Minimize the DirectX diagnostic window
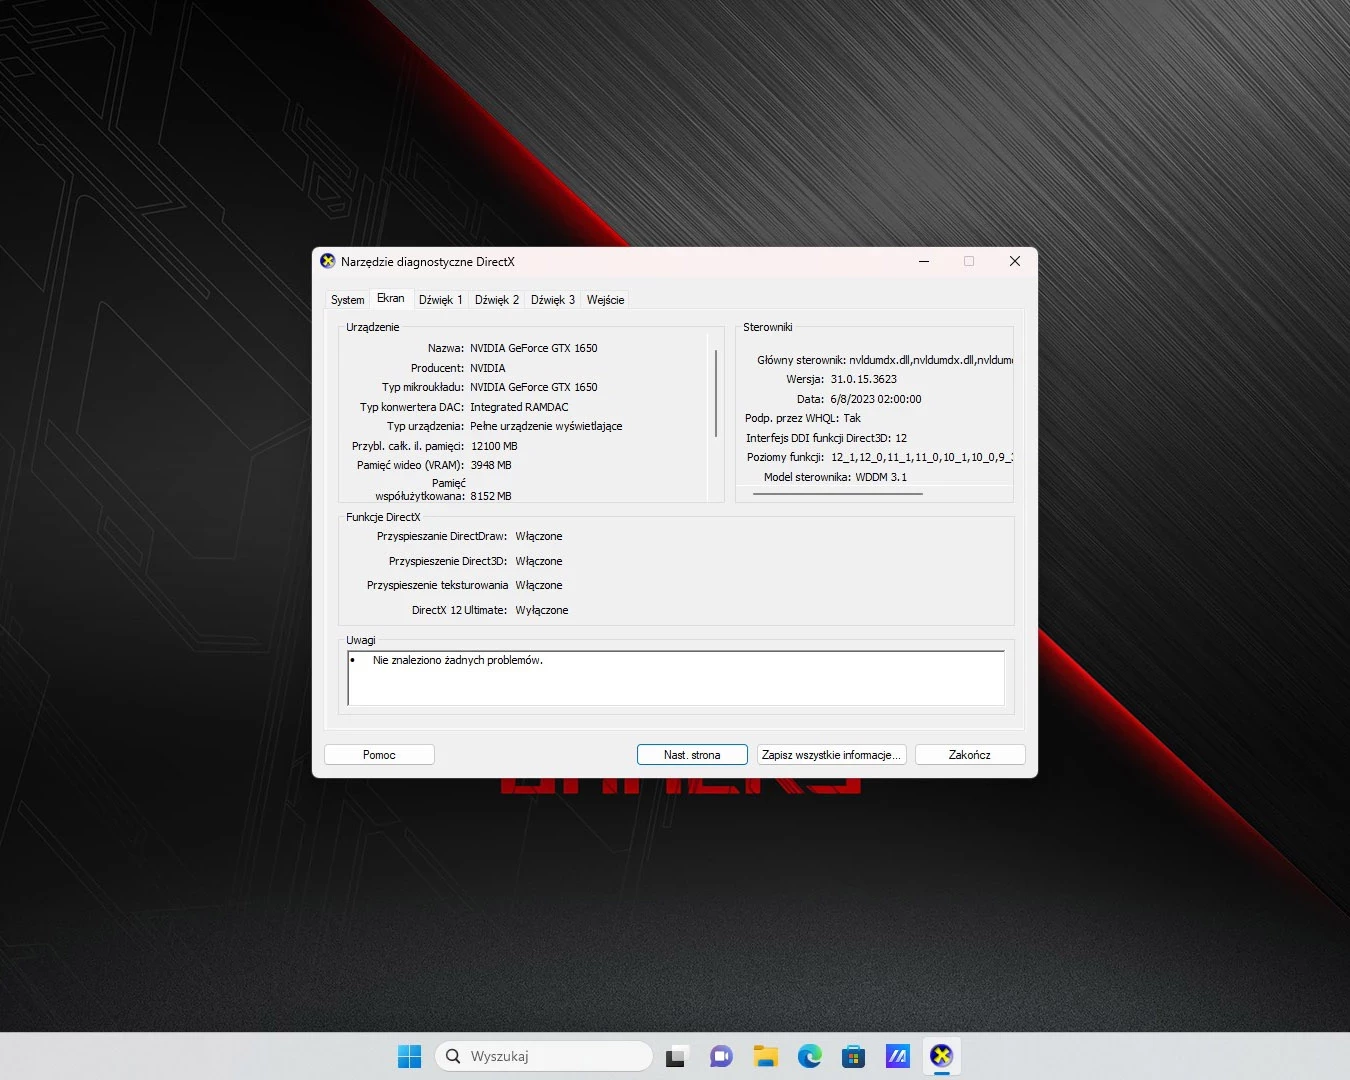 click(x=924, y=262)
